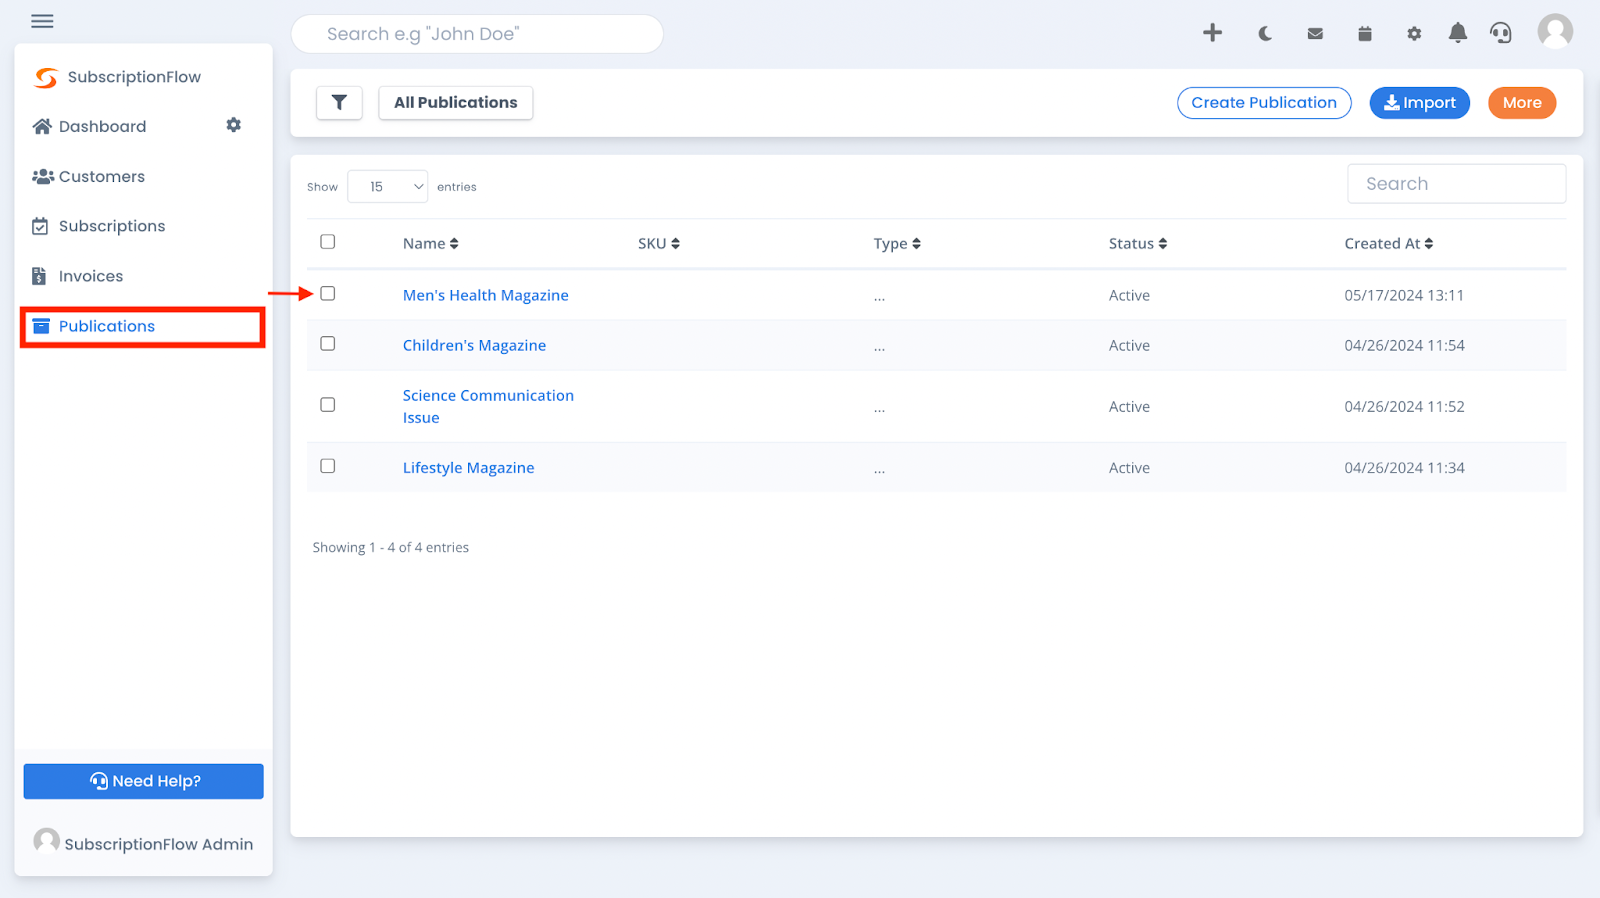The image size is (1600, 898).
Task: Click Active status of Men's Health Magazine
Action: [1129, 295]
